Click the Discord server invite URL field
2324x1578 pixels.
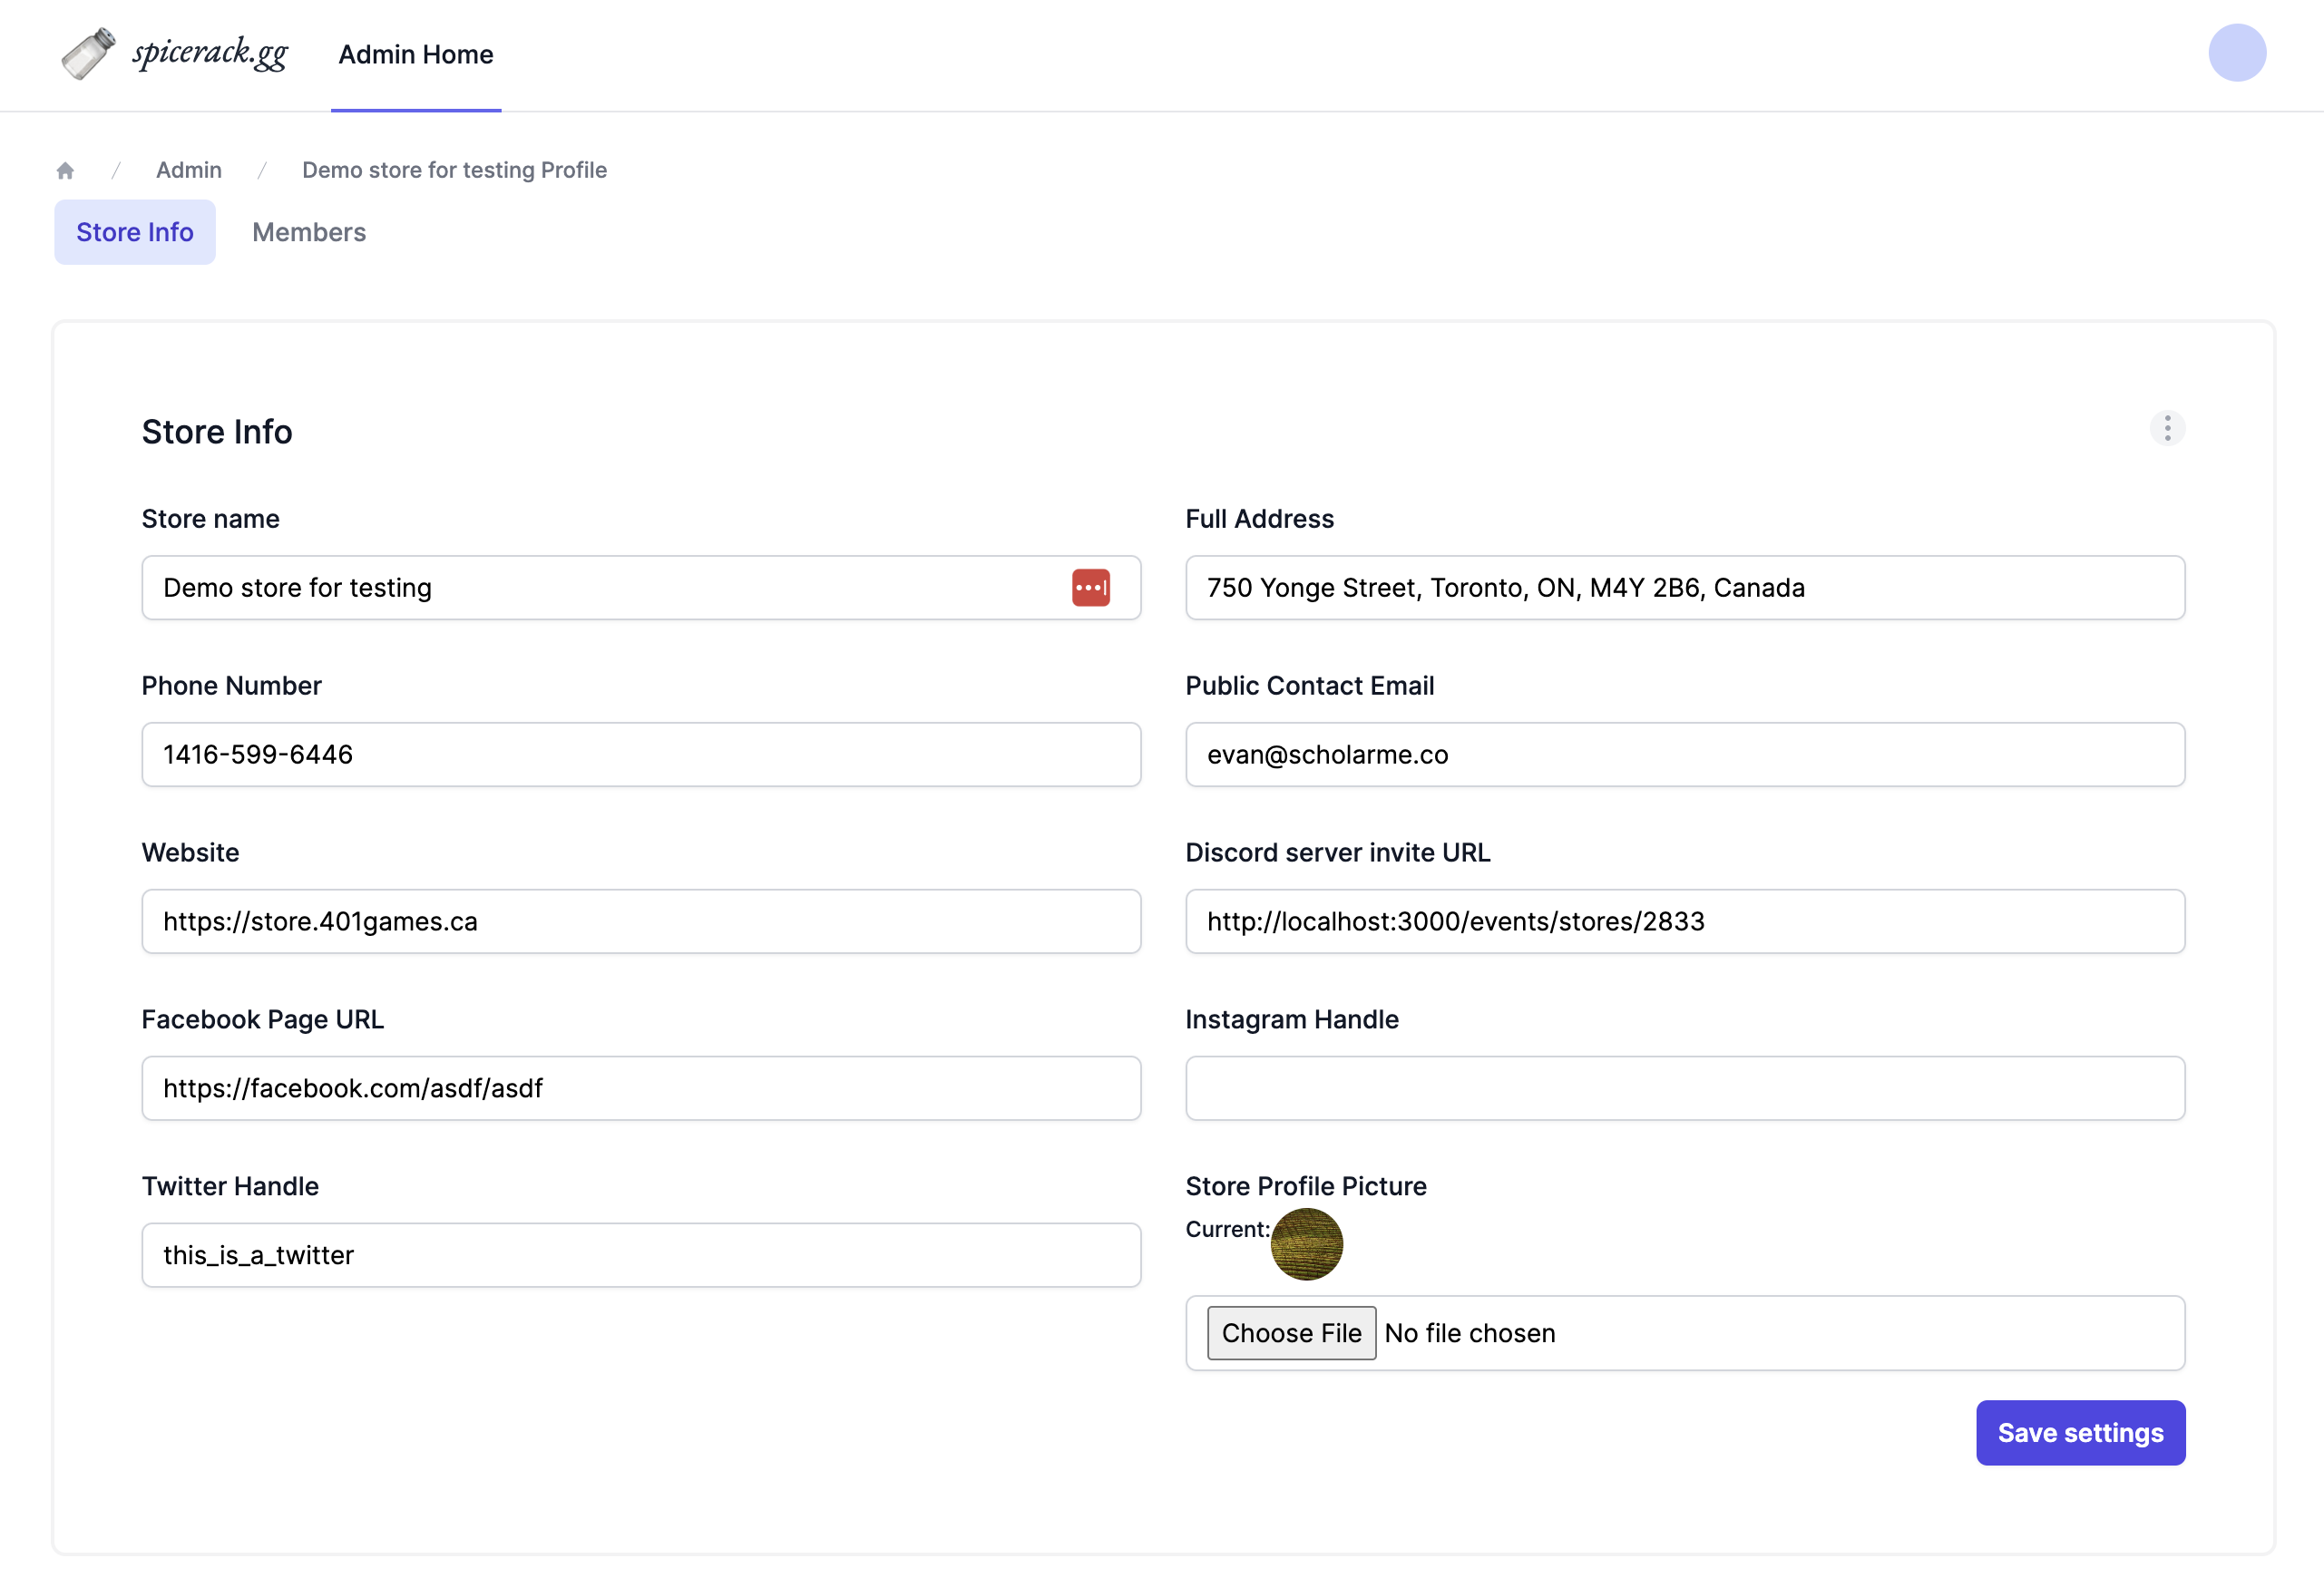click(x=1684, y=921)
